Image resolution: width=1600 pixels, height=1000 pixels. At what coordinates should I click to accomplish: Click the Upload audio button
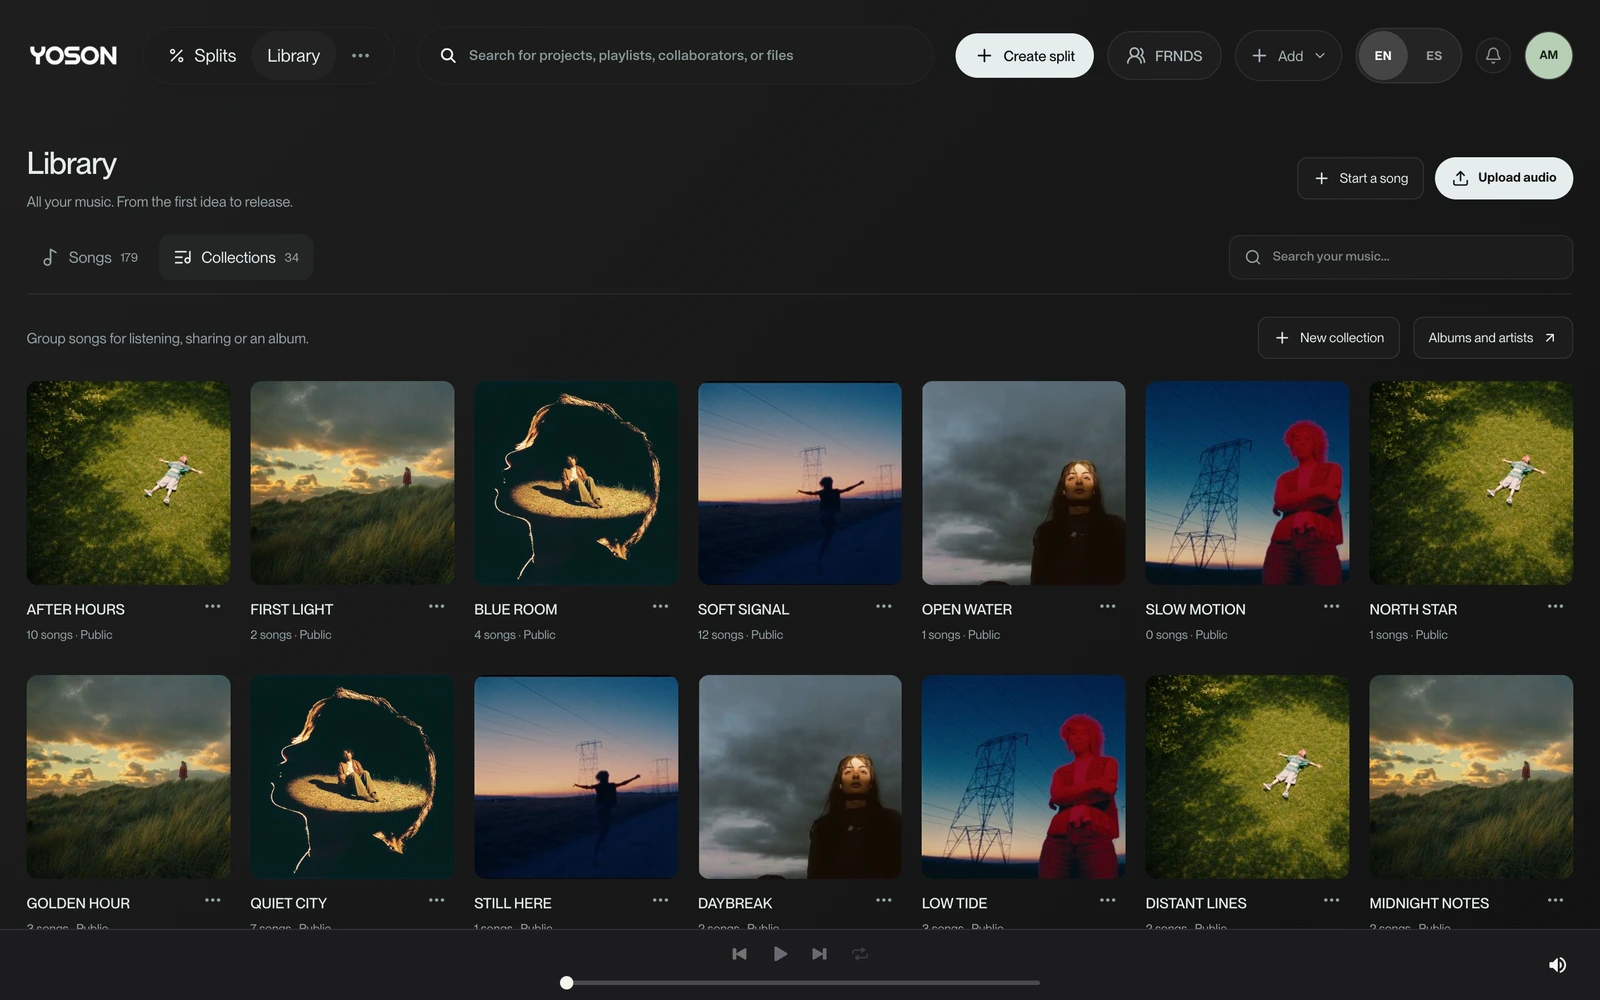[x=1504, y=178]
